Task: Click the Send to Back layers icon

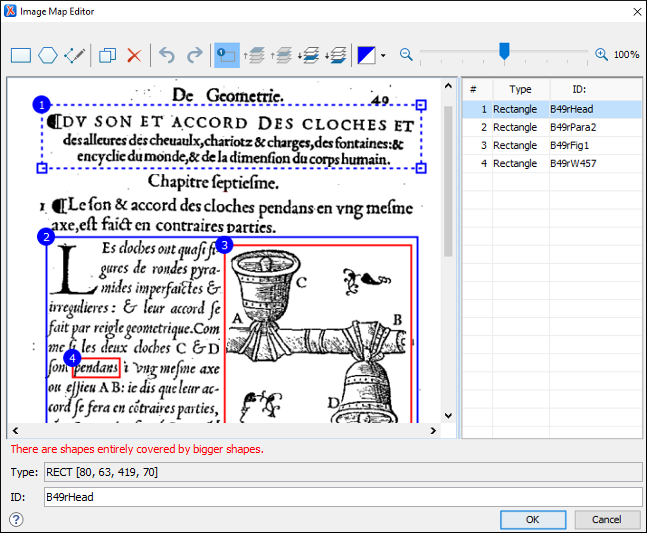Action: 337,56
